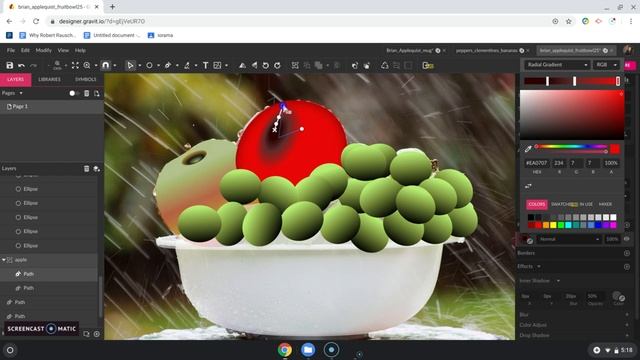This screenshot has width=640, height=360.
Task: Pick a color with the eyedropper
Action: coord(528,149)
